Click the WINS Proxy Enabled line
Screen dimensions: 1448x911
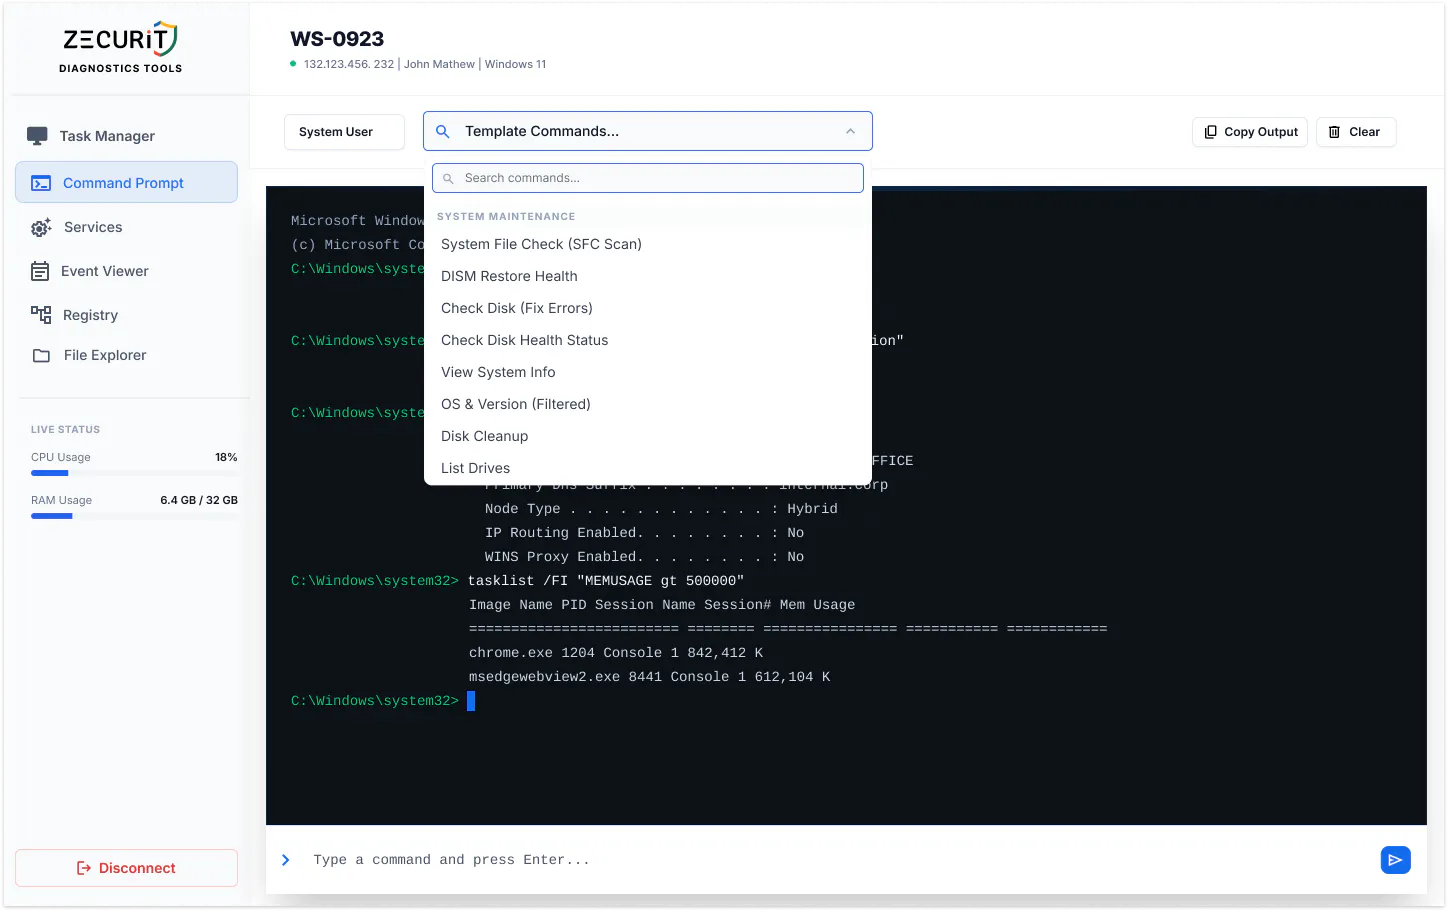click(644, 557)
